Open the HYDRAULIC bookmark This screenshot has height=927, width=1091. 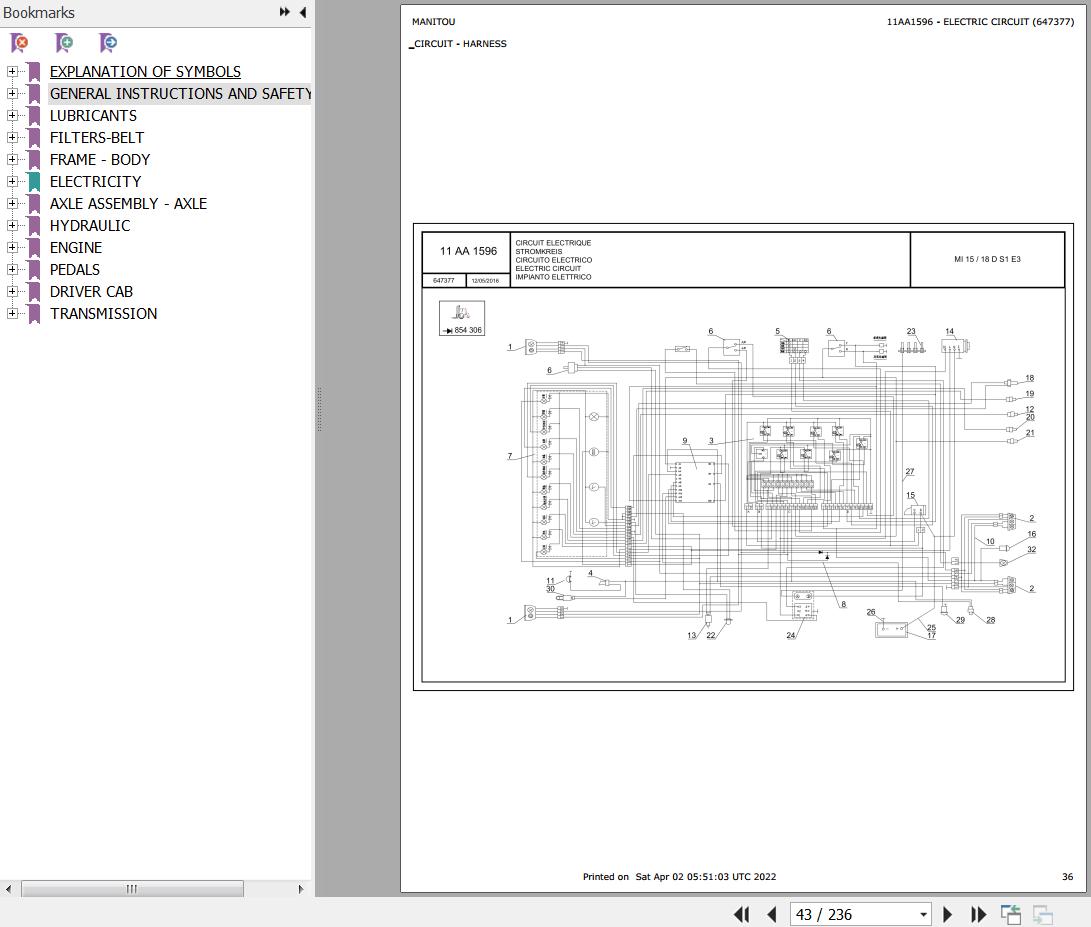[90, 226]
